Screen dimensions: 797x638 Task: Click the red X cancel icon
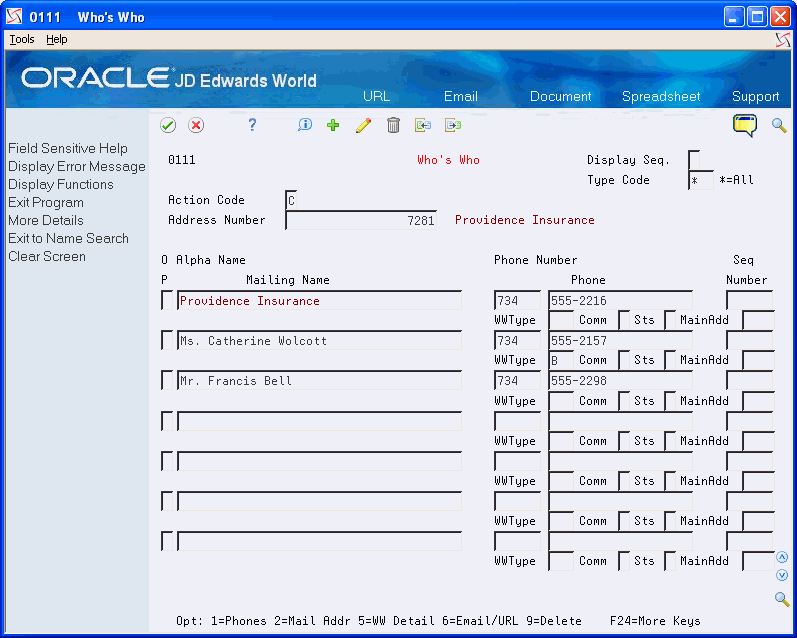coord(196,125)
